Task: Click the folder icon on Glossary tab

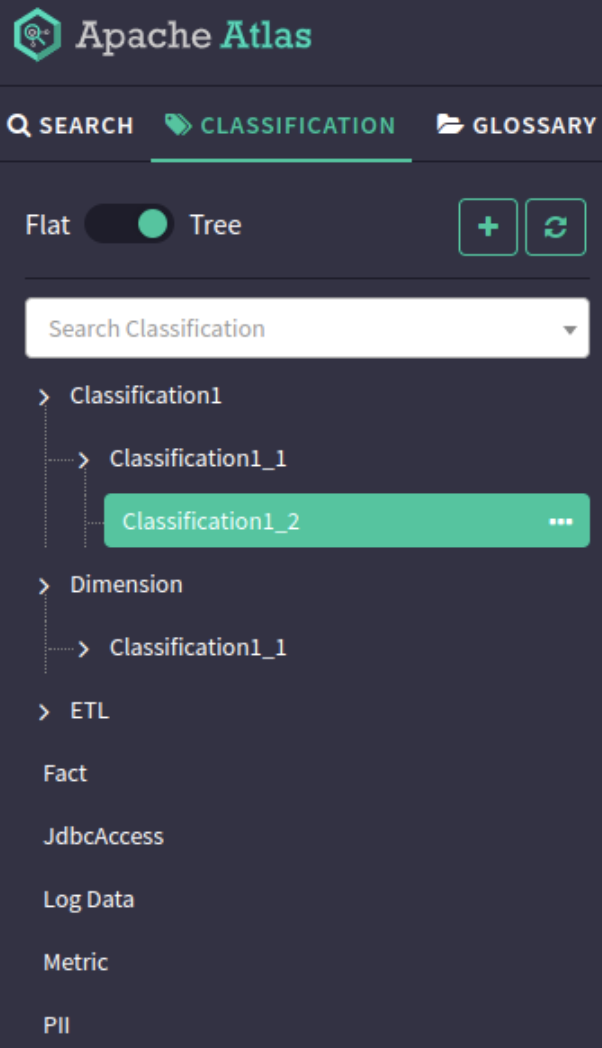Action: pyautogui.click(x=450, y=125)
